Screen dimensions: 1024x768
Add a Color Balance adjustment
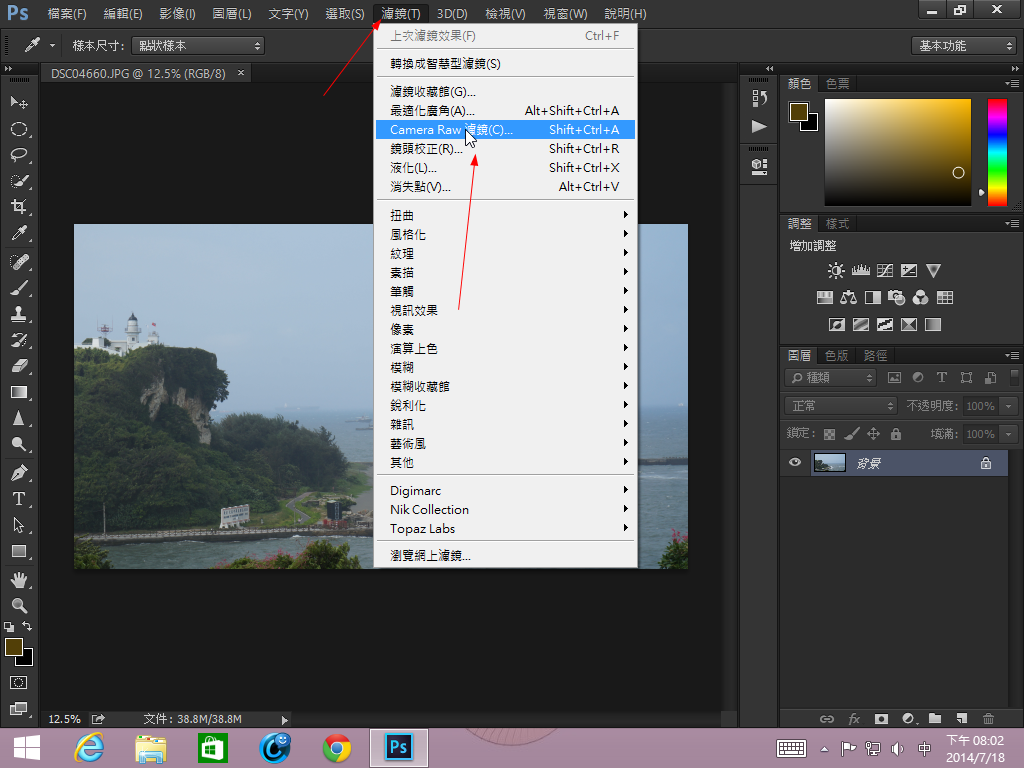point(848,298)
